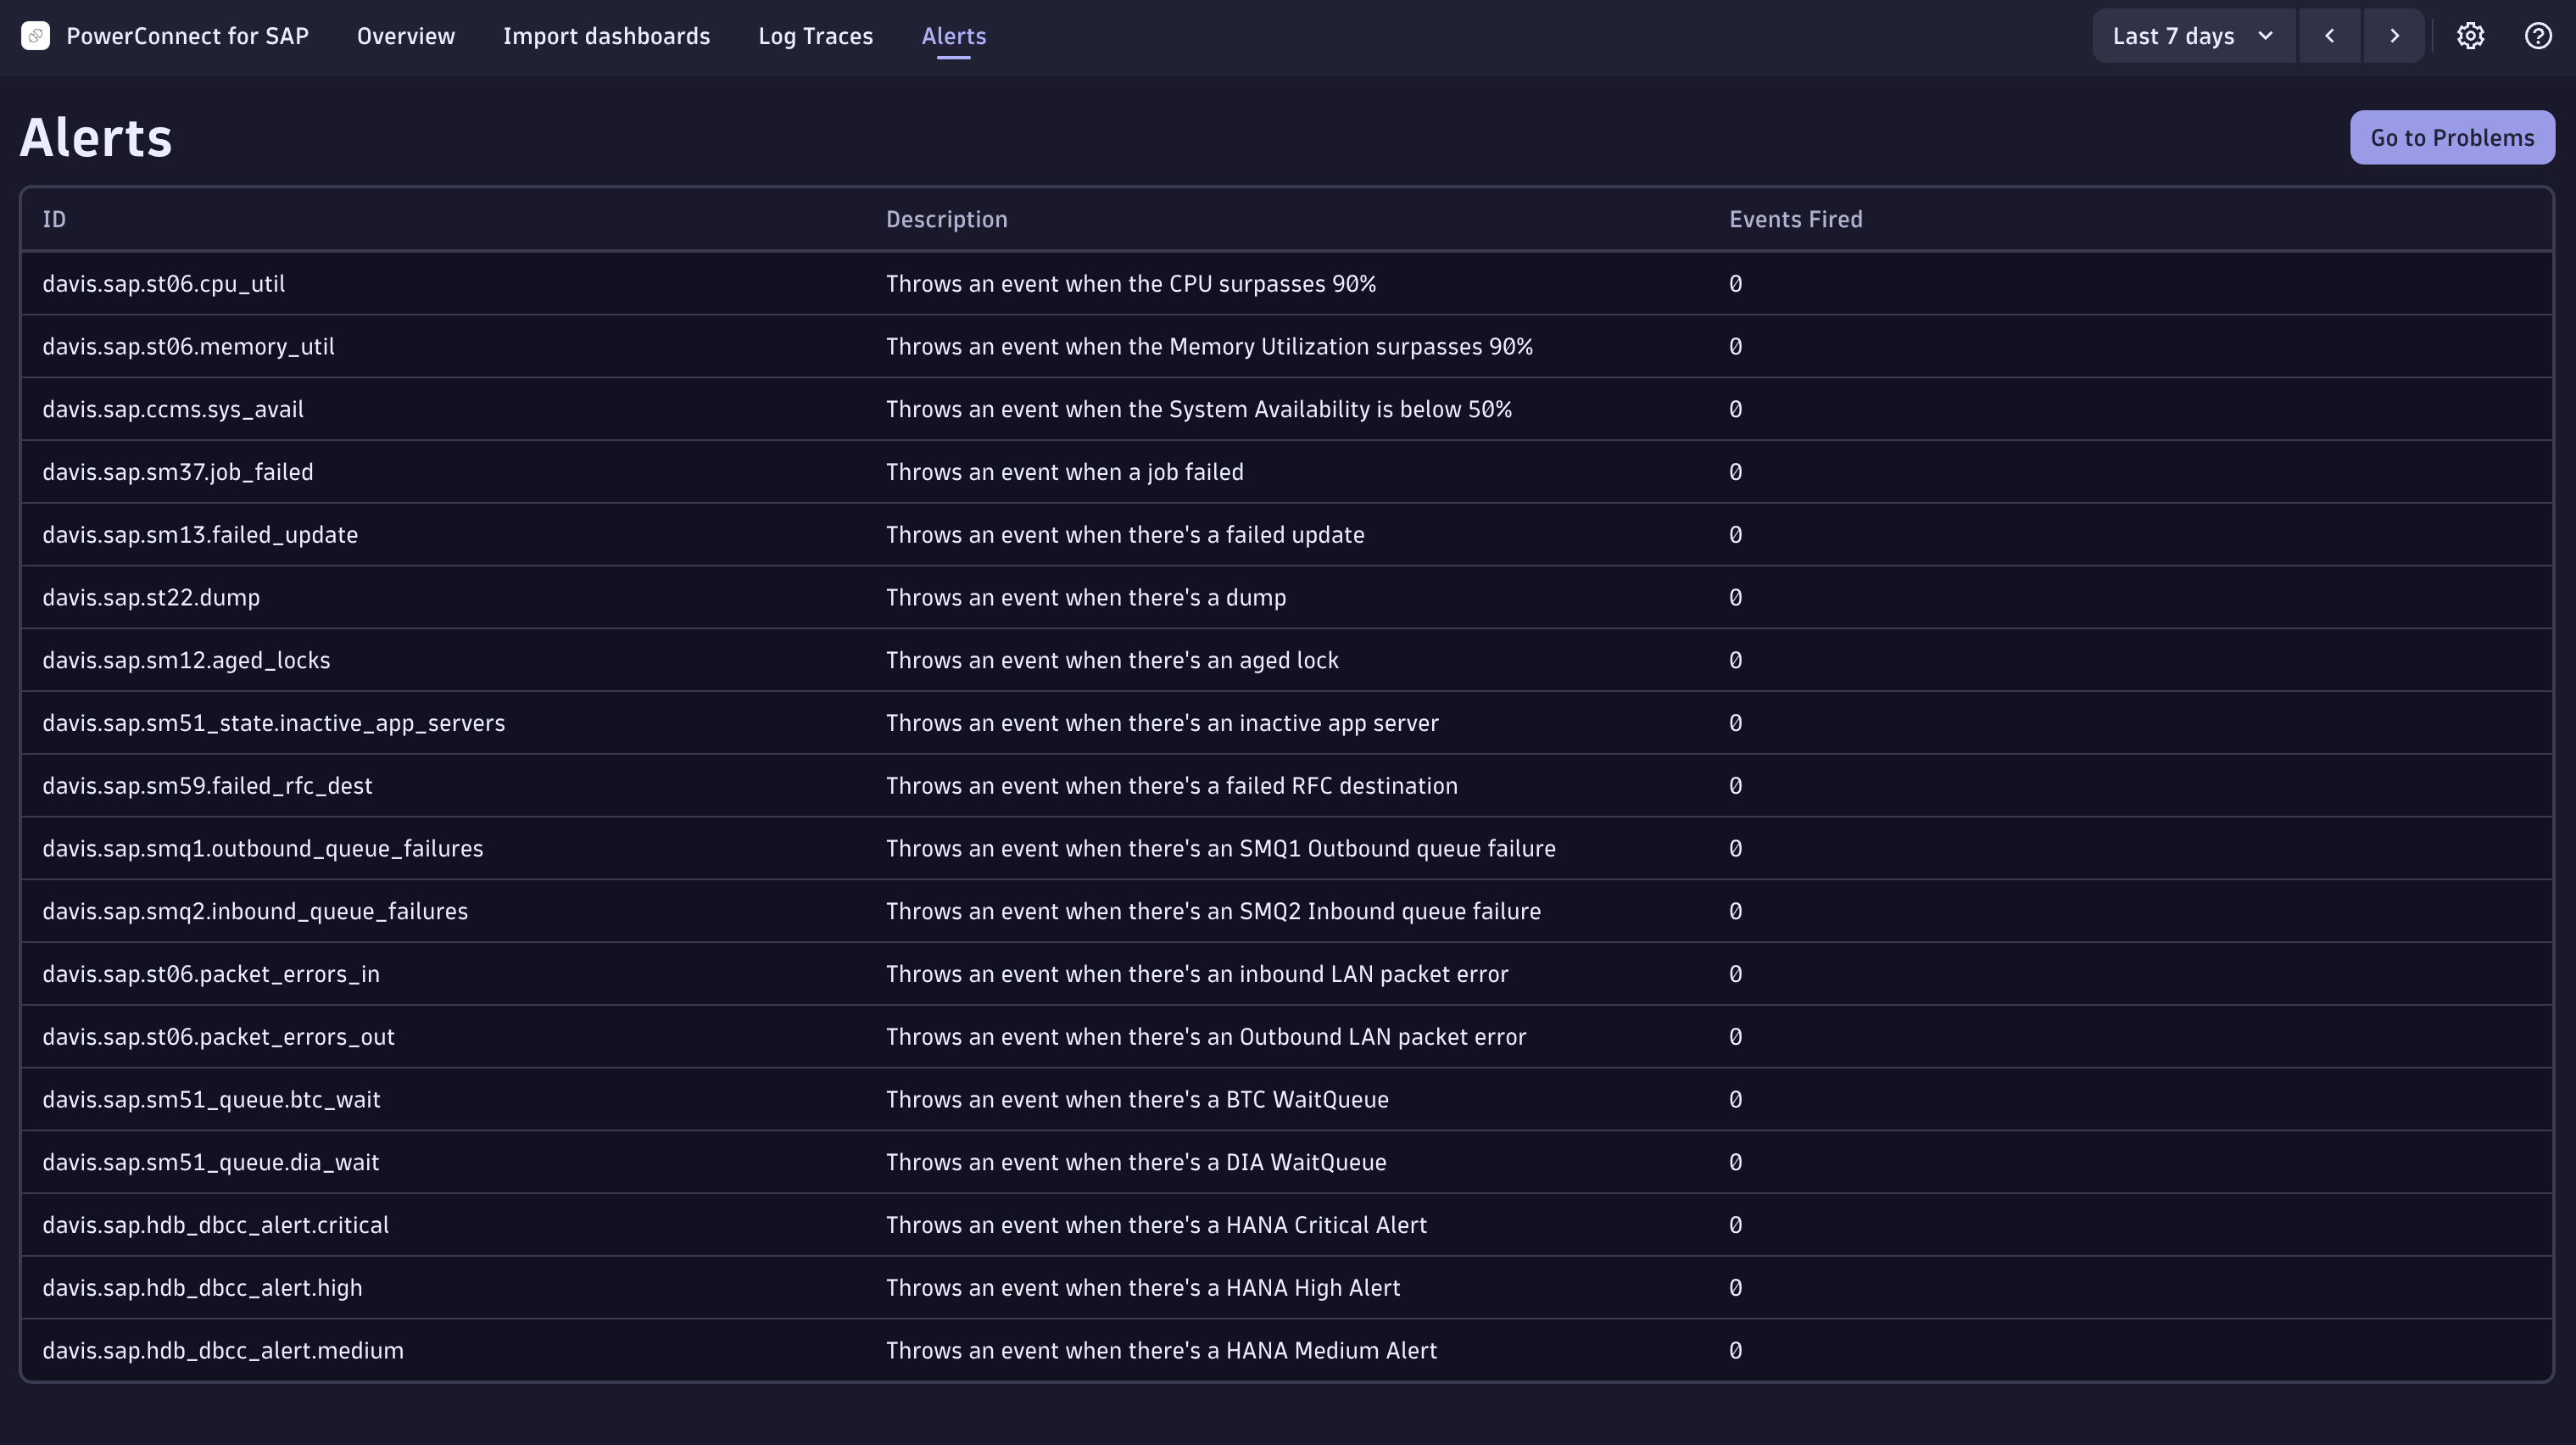
Task: Click the 'there's a dump' description
Action: coord(1086,598)
